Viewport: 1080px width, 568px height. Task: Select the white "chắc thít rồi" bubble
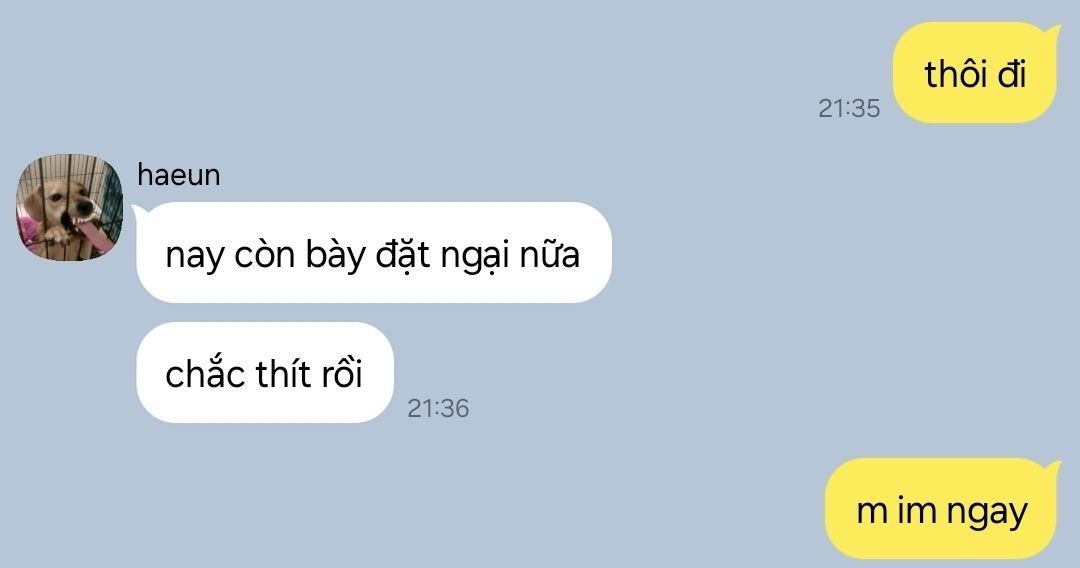click(x=265, y=372)
